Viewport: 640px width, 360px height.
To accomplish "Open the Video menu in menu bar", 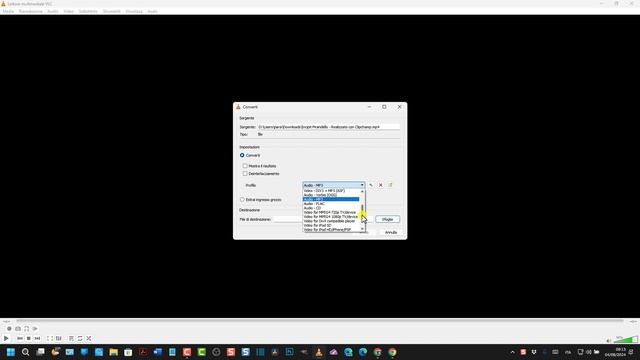I will (x=69, y=11).
